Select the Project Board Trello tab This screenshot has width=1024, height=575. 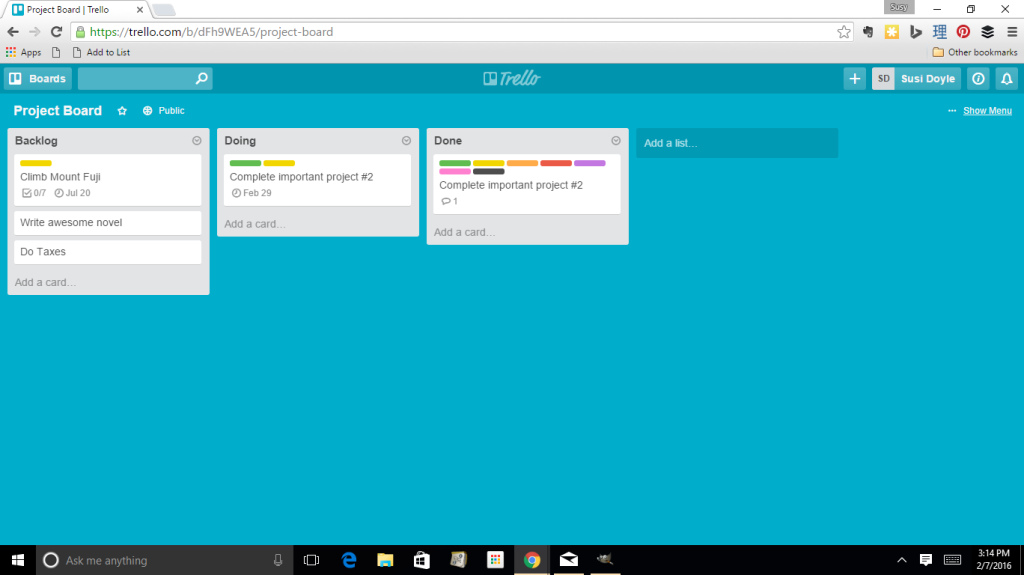[77, 10]
